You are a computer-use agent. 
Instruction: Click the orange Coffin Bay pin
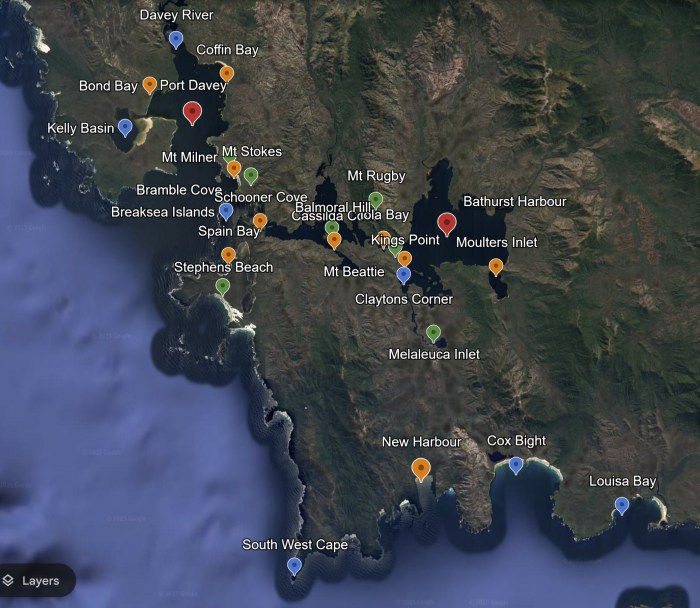(227, 74)
